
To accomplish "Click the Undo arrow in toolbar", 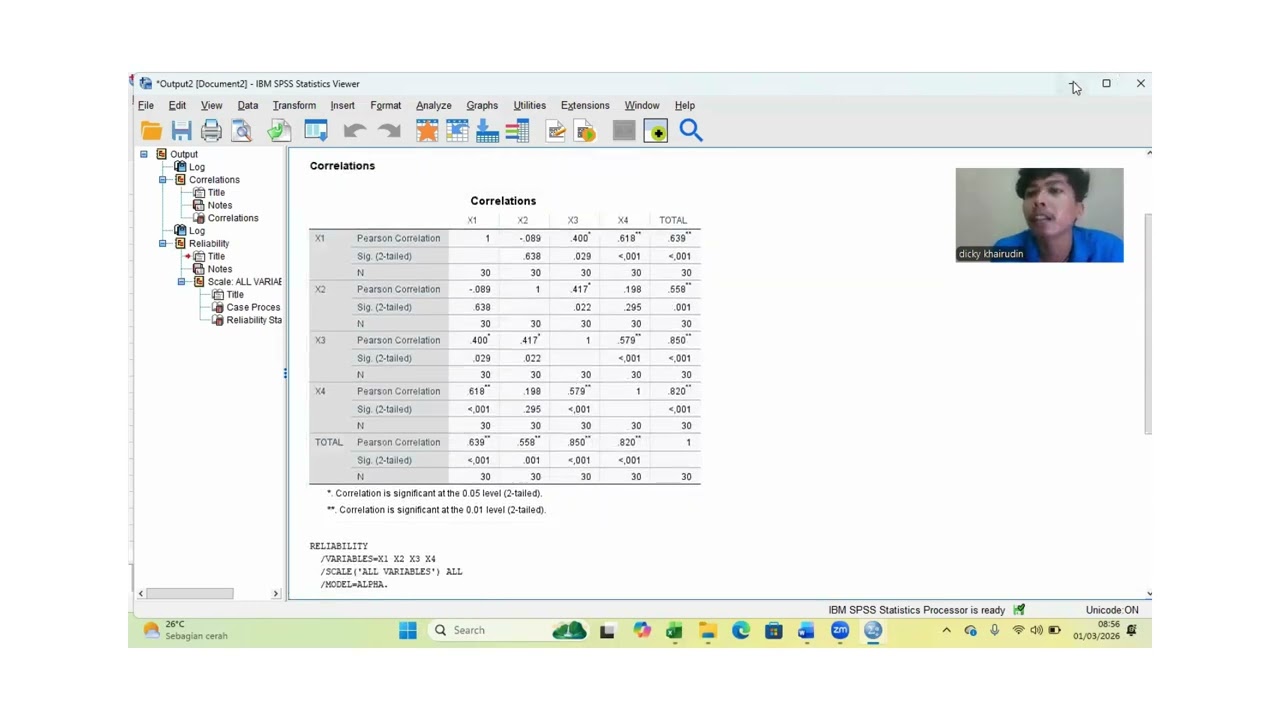I will pos(354,130).
